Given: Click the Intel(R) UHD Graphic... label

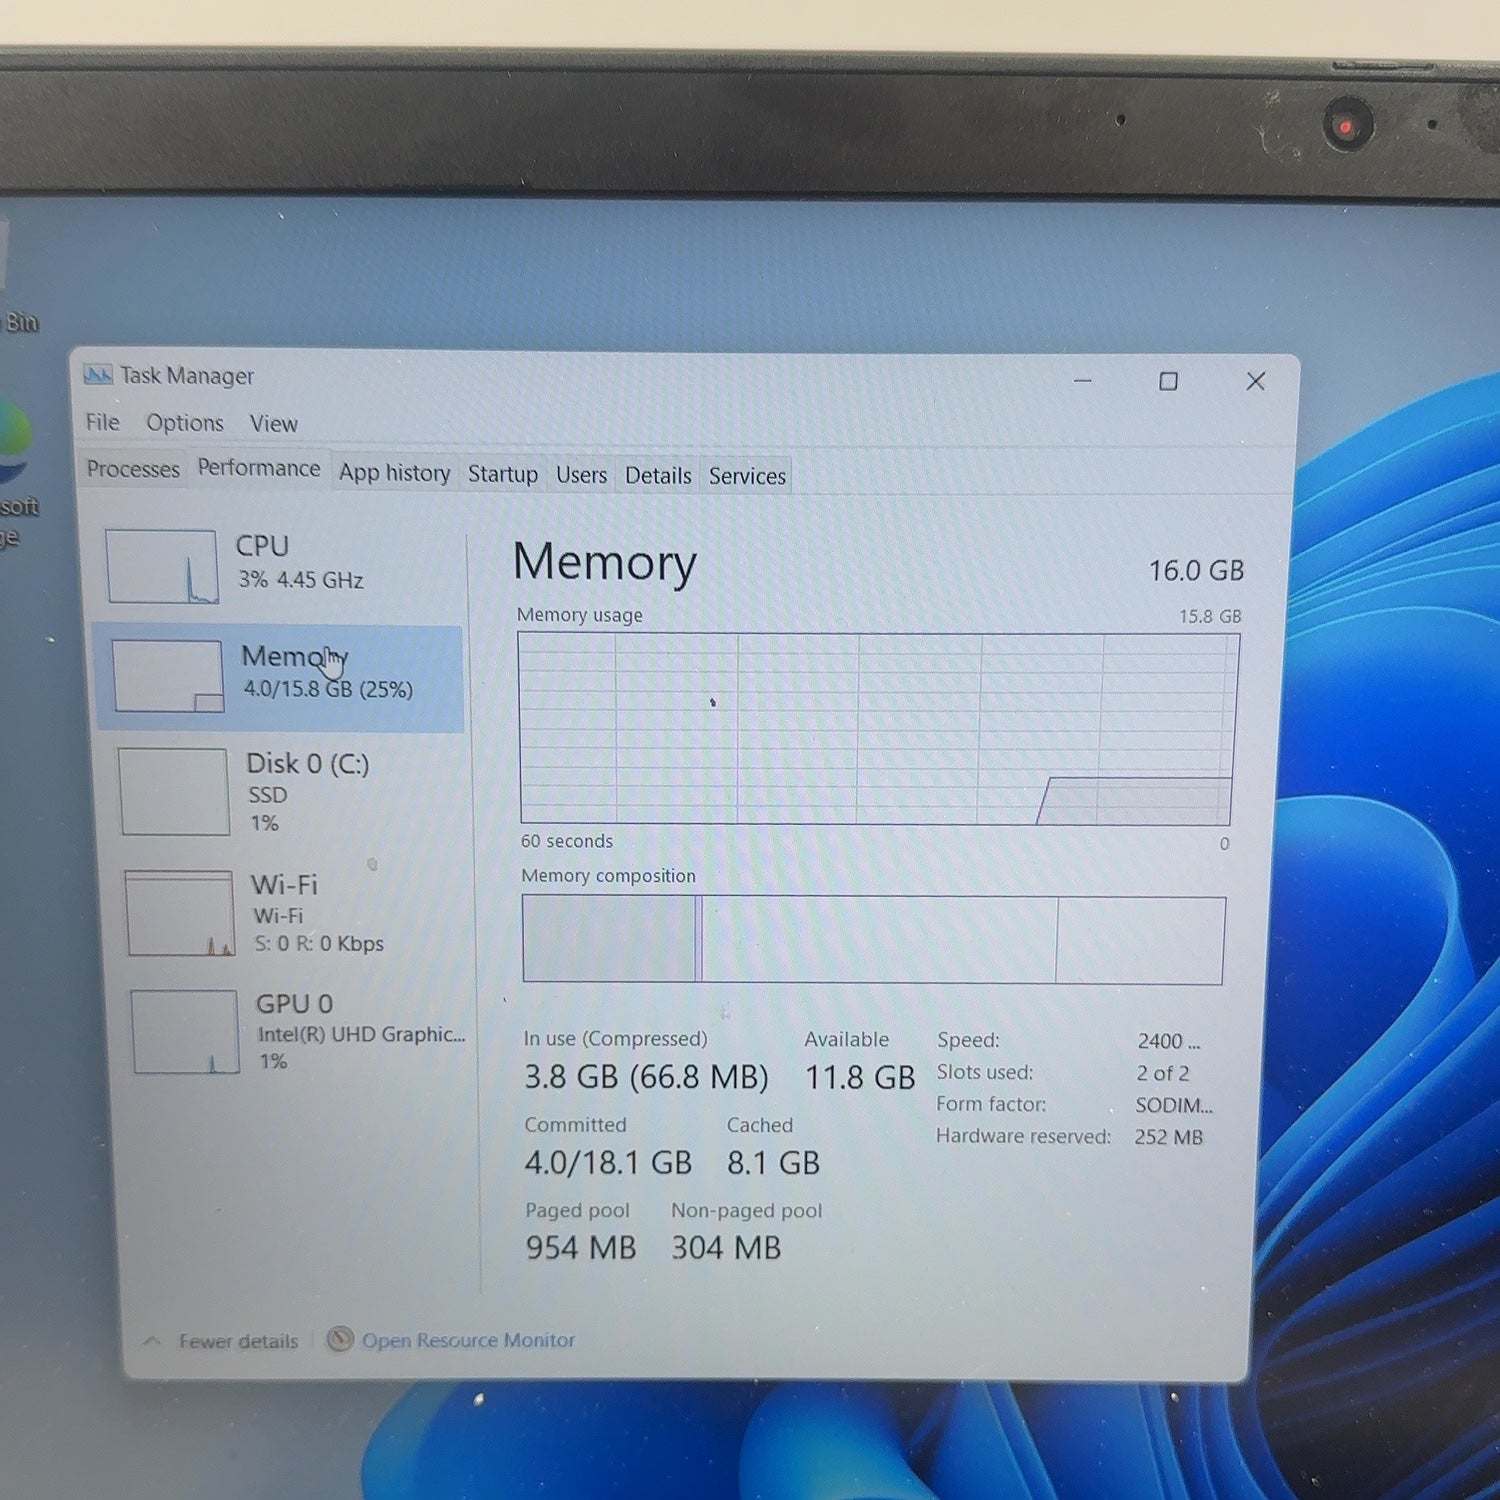Looking at the screenshot, I should pyautogui.click(x=361, y=1035).
